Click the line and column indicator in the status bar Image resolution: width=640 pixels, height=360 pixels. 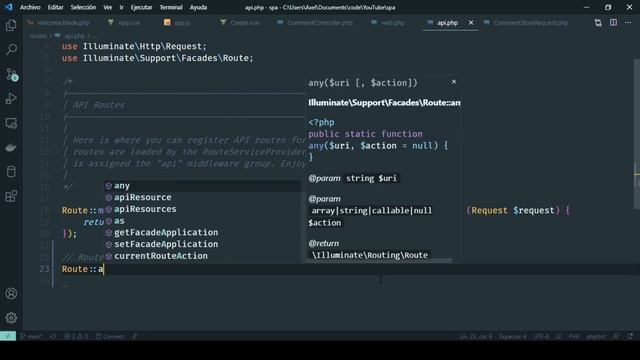pos(476,336)
